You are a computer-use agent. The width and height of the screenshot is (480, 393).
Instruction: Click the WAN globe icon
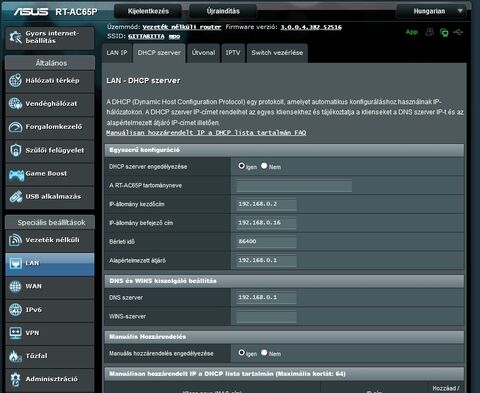click(15, 286)
